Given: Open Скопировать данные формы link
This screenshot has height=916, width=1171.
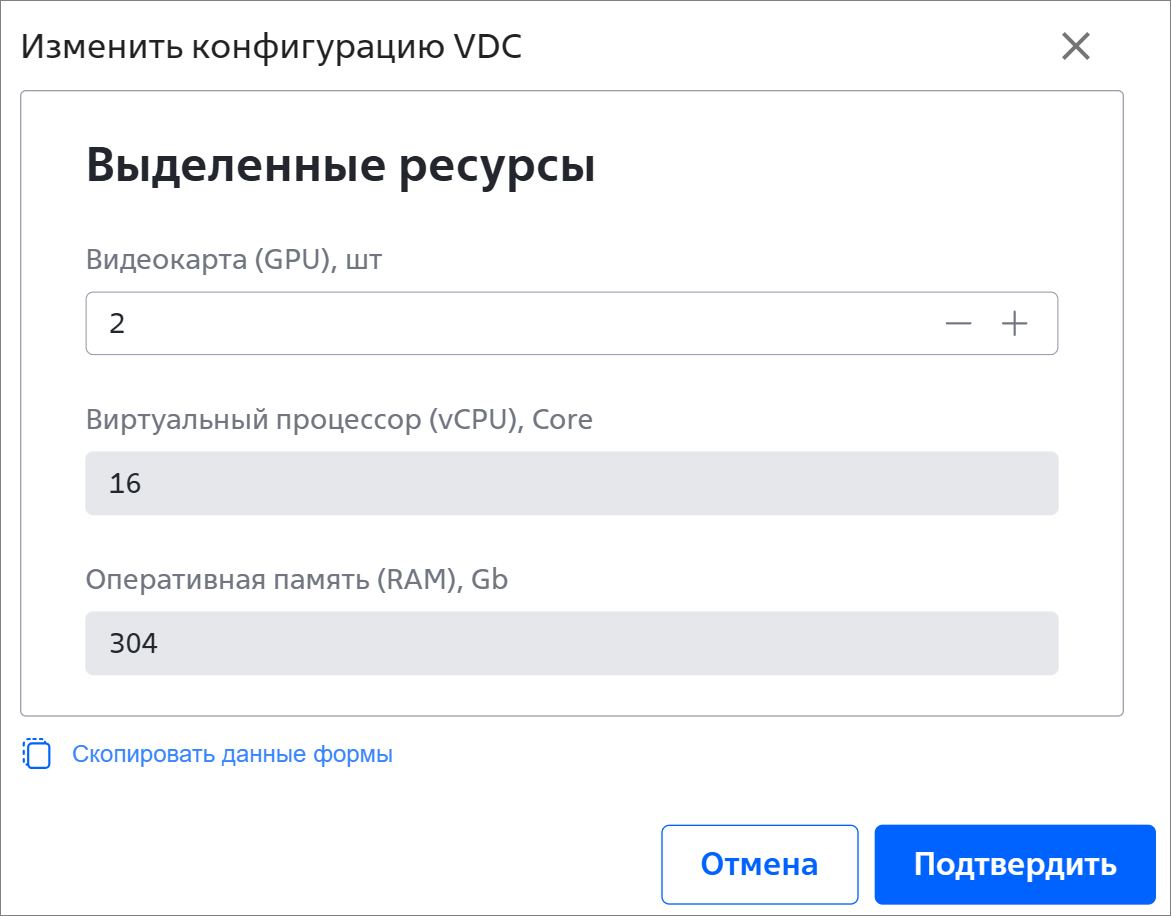Looking at the screenshot, I should [x=232, y=754].
